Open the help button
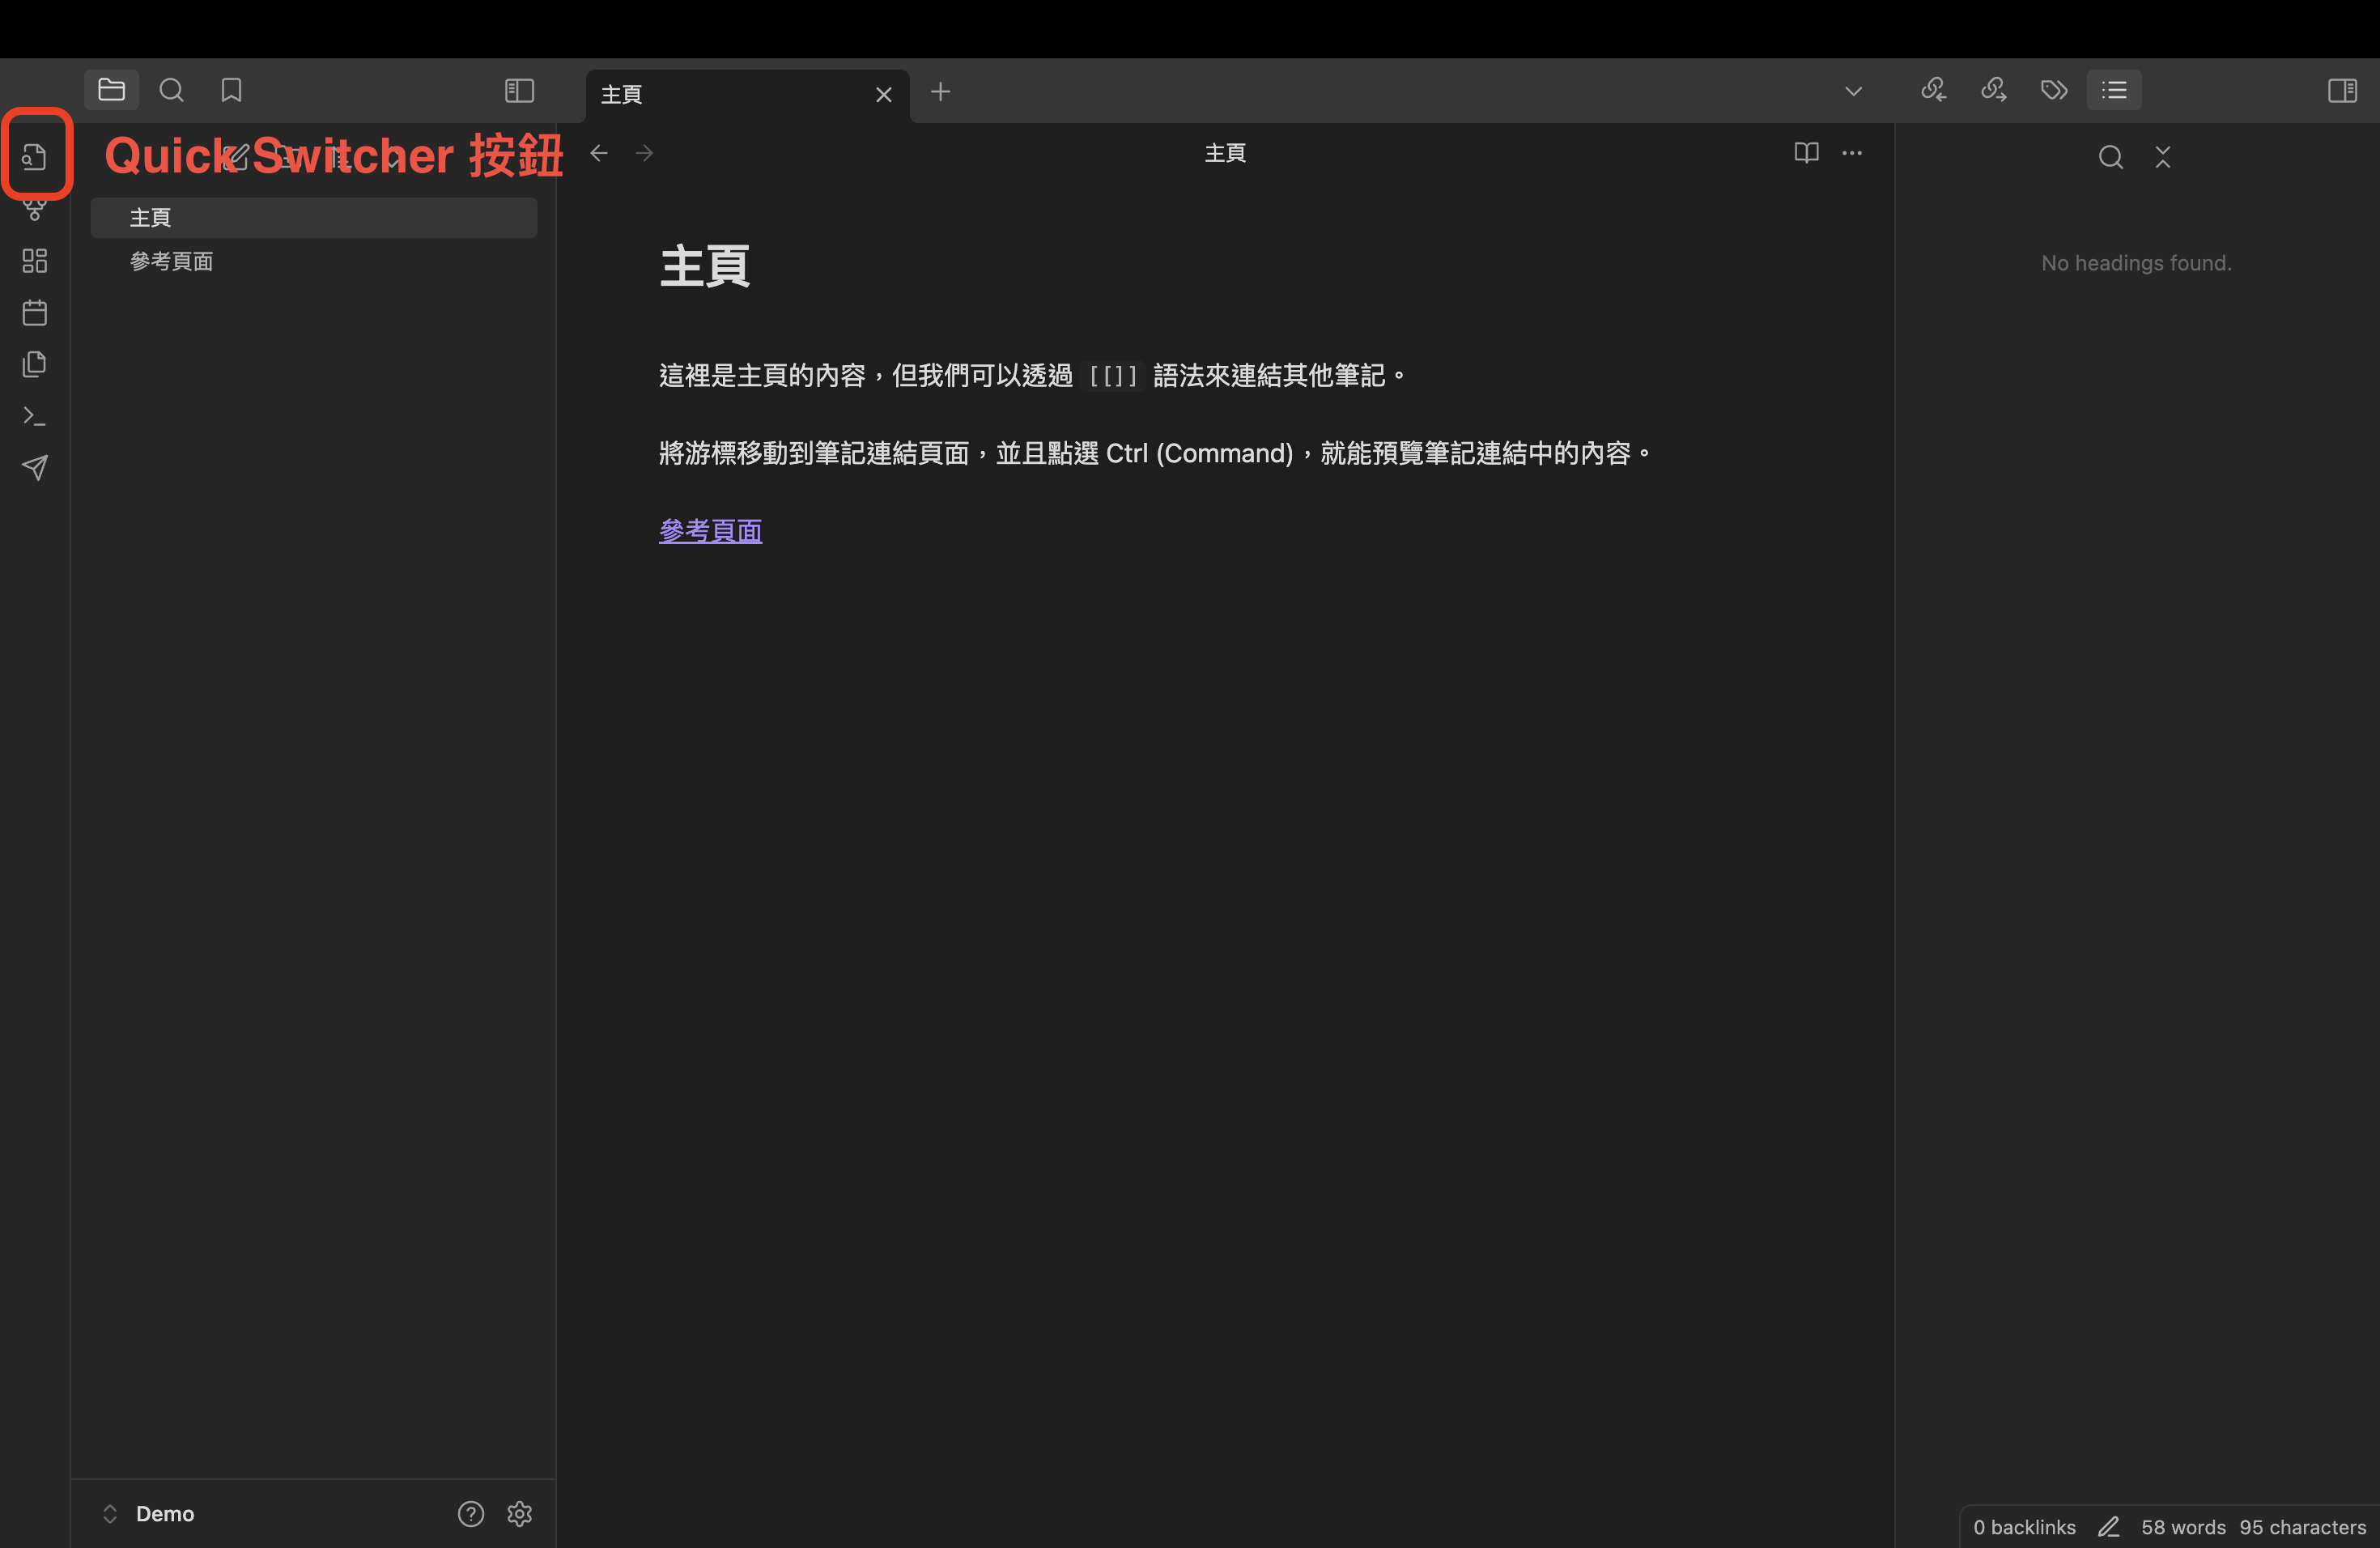2380x1548 pixels. 470,1512
